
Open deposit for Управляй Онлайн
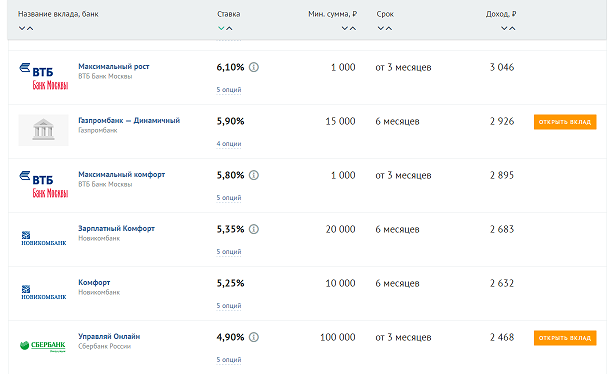click(x=565, y=338)
